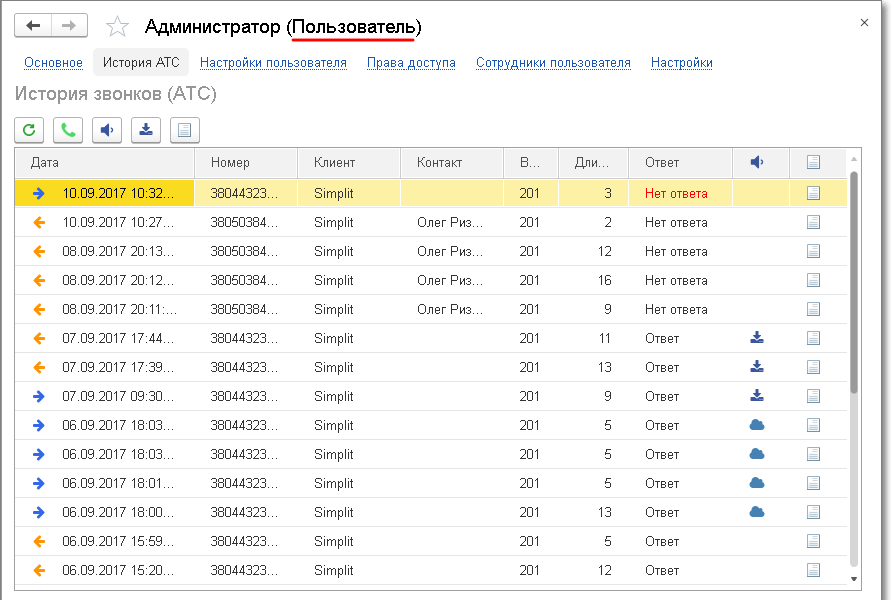Click the green phone call icon
The width and height of the screenshot is (891, 600).
68,129
